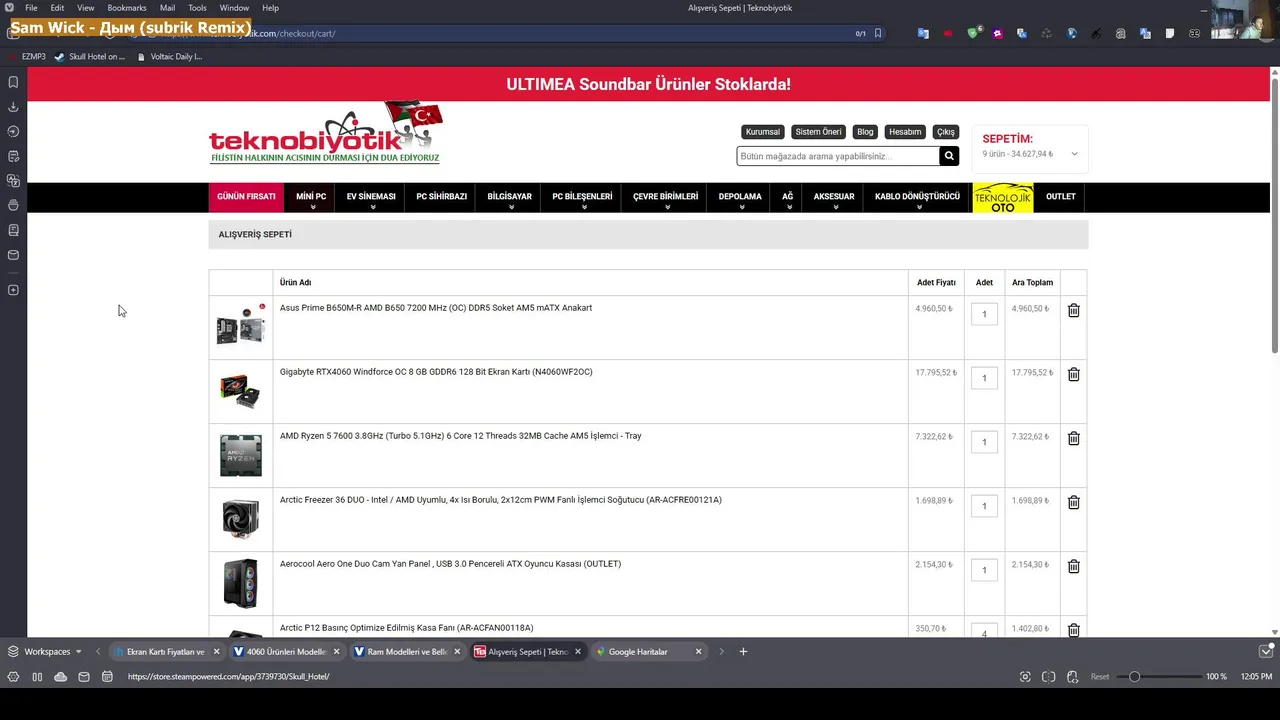This screenshot has height=720, width=1280.
Task: Open the Bookmarks panel in sidebar
Action: point(13,82)
